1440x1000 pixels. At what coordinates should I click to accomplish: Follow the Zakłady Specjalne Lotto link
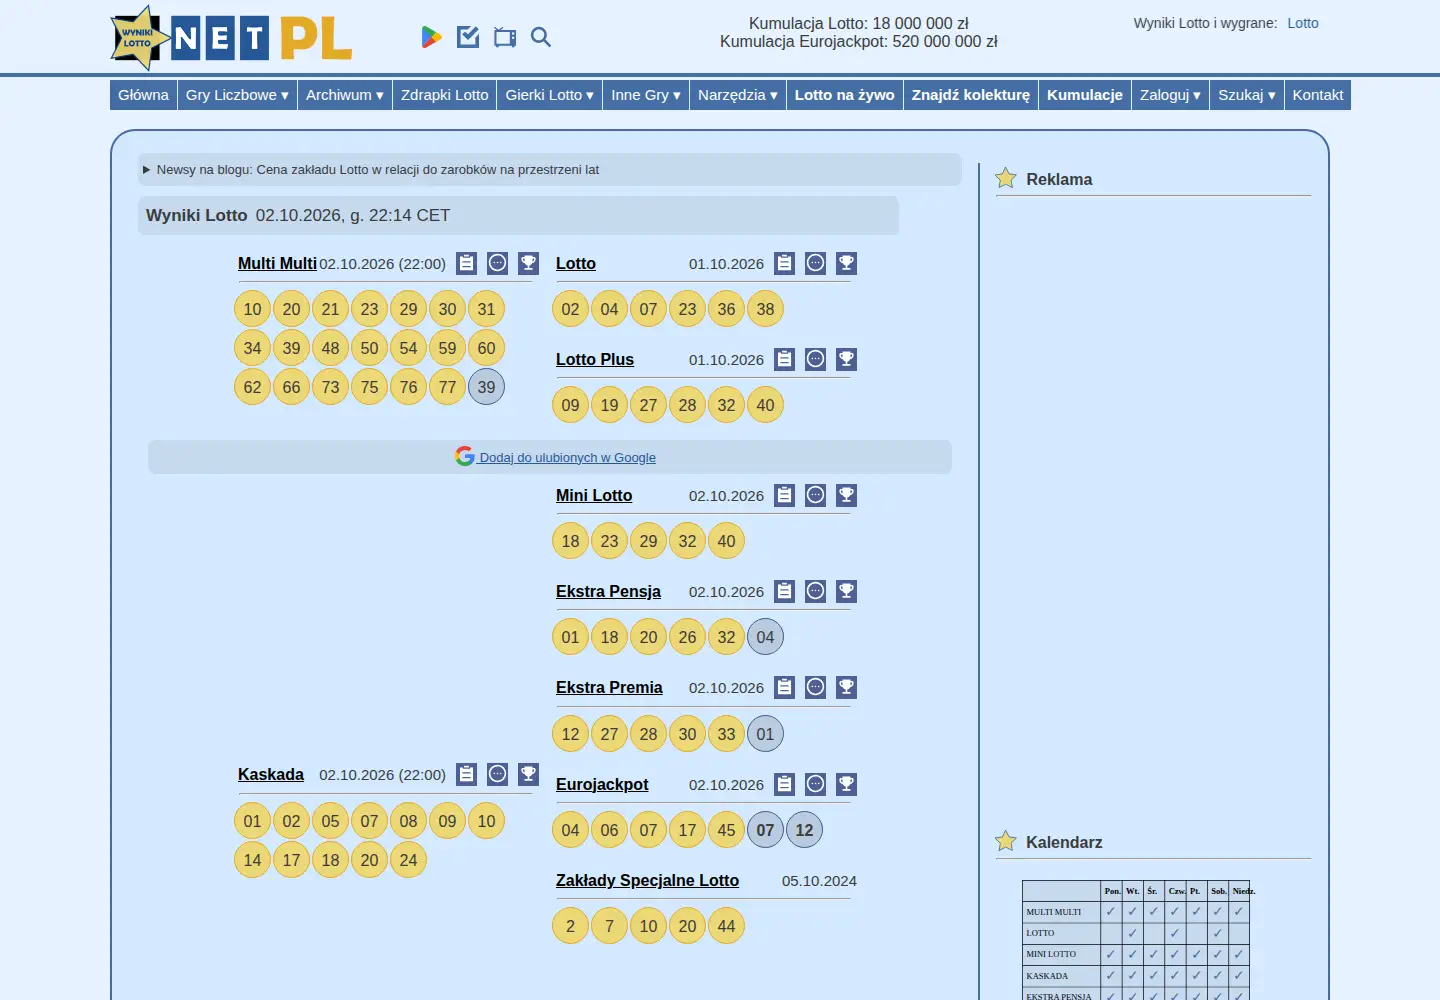tap(647, 880)
